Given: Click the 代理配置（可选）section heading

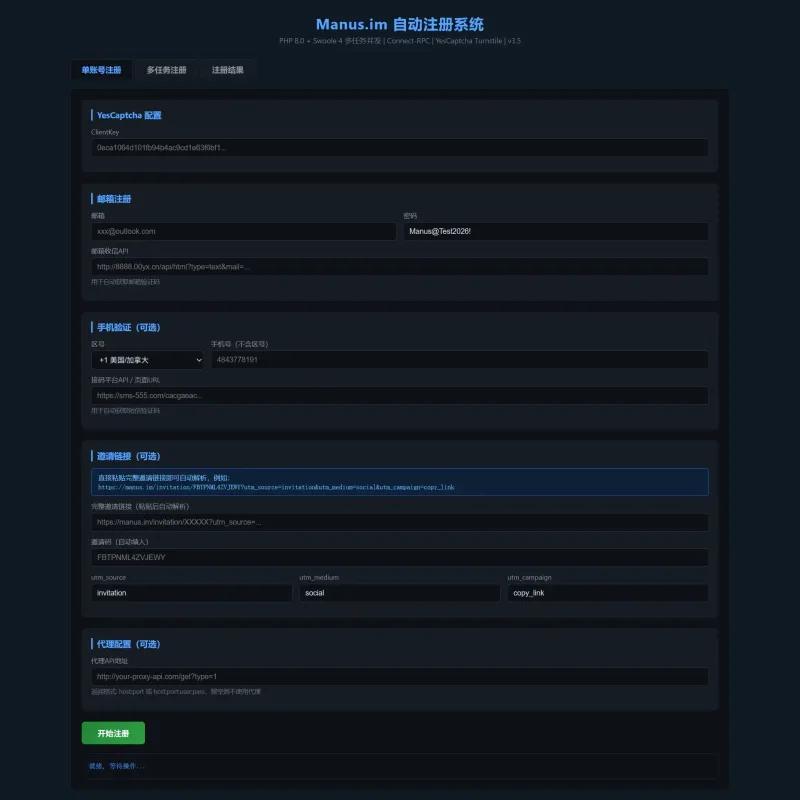Looking at the screenshot, I should [x=129, y=644].
